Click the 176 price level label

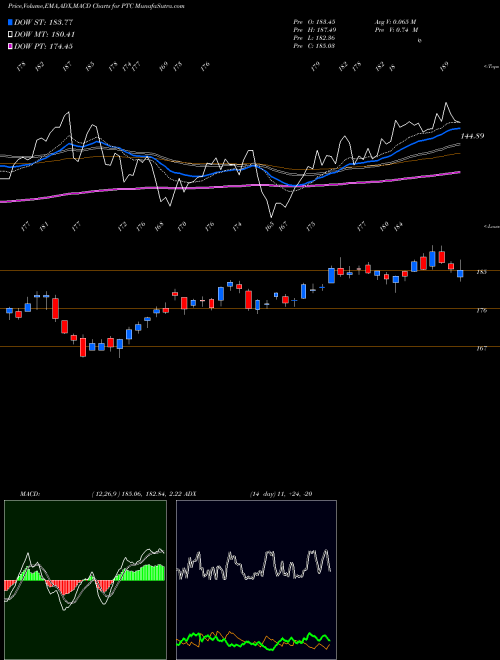pos(481,311)
